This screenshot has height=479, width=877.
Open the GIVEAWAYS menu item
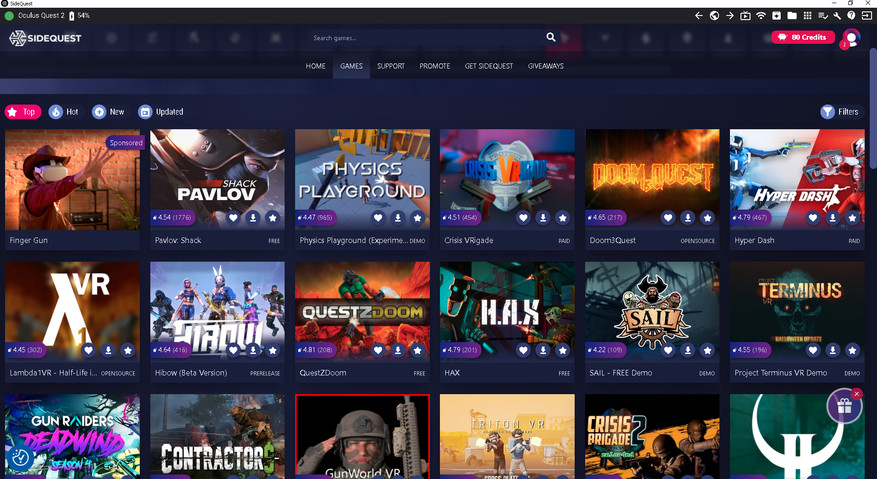pos(545,66)
